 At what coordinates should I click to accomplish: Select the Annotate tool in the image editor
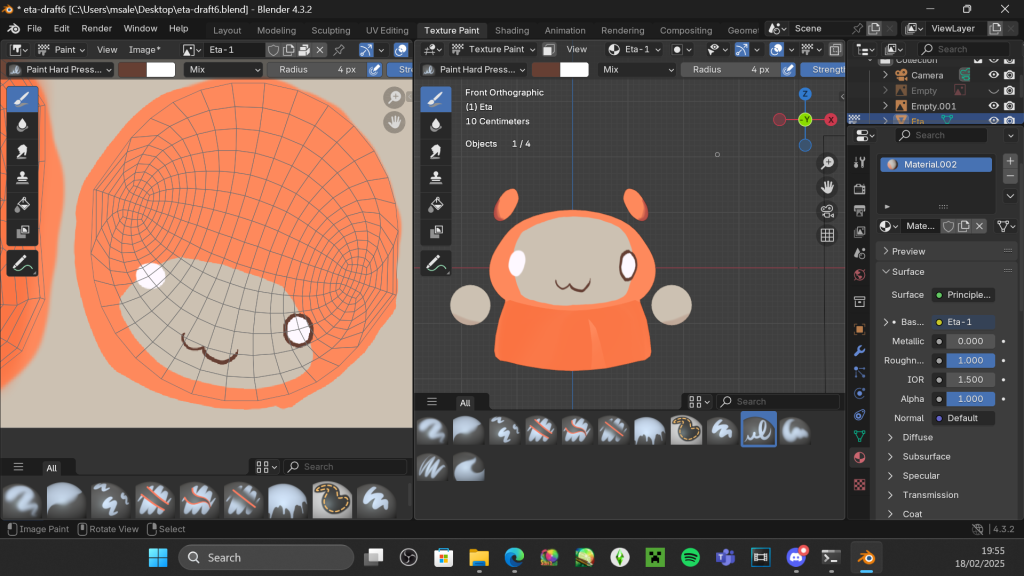(x=22, y=264)
